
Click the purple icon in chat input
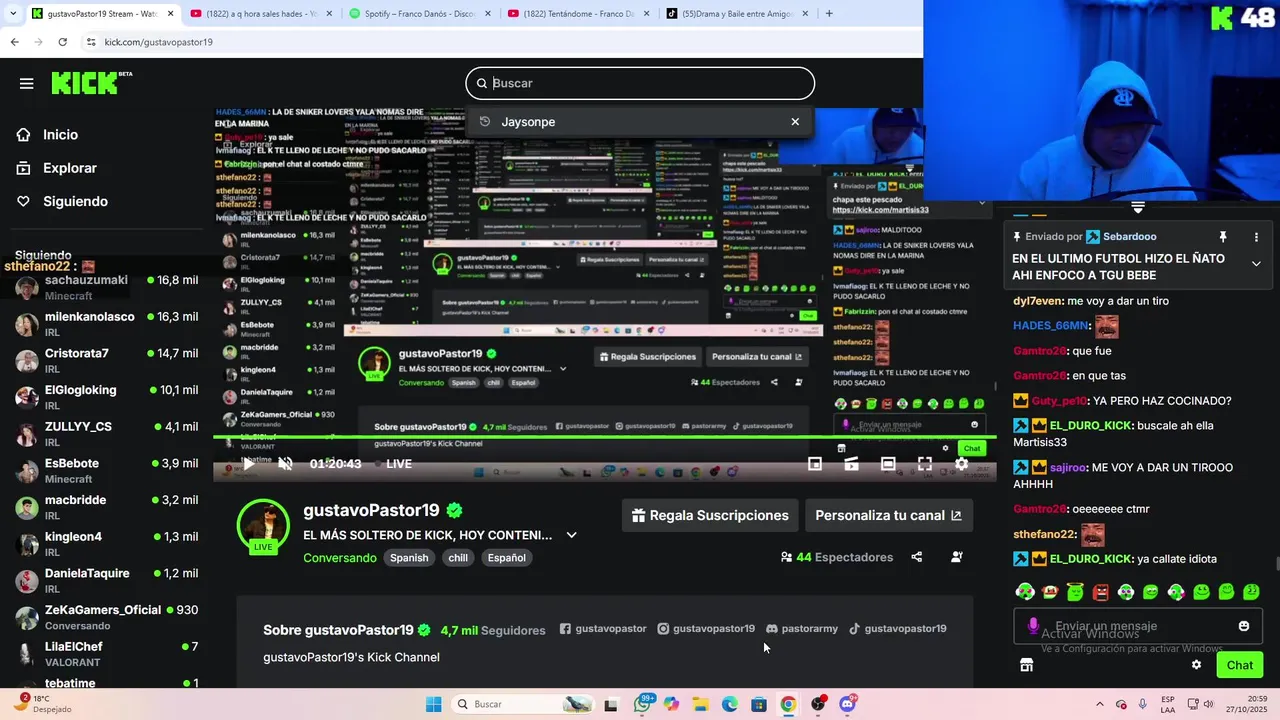[1033, 626]
